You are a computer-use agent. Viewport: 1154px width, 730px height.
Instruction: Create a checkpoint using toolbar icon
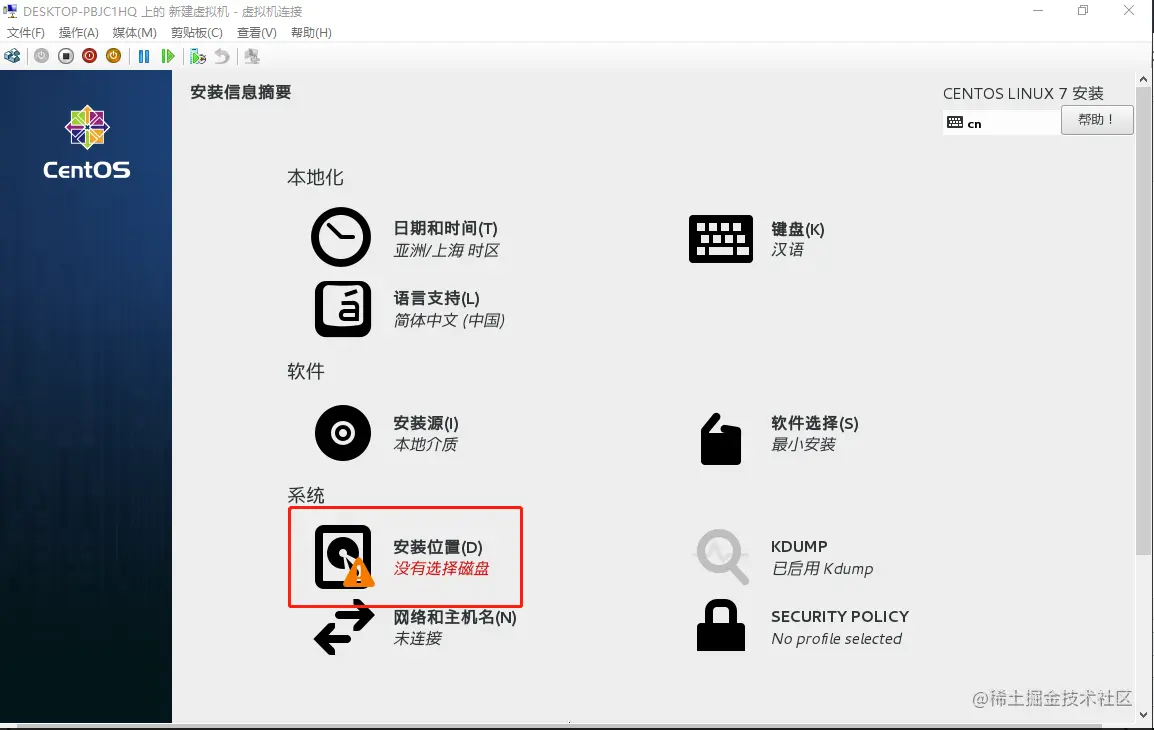tap(197, 56)
